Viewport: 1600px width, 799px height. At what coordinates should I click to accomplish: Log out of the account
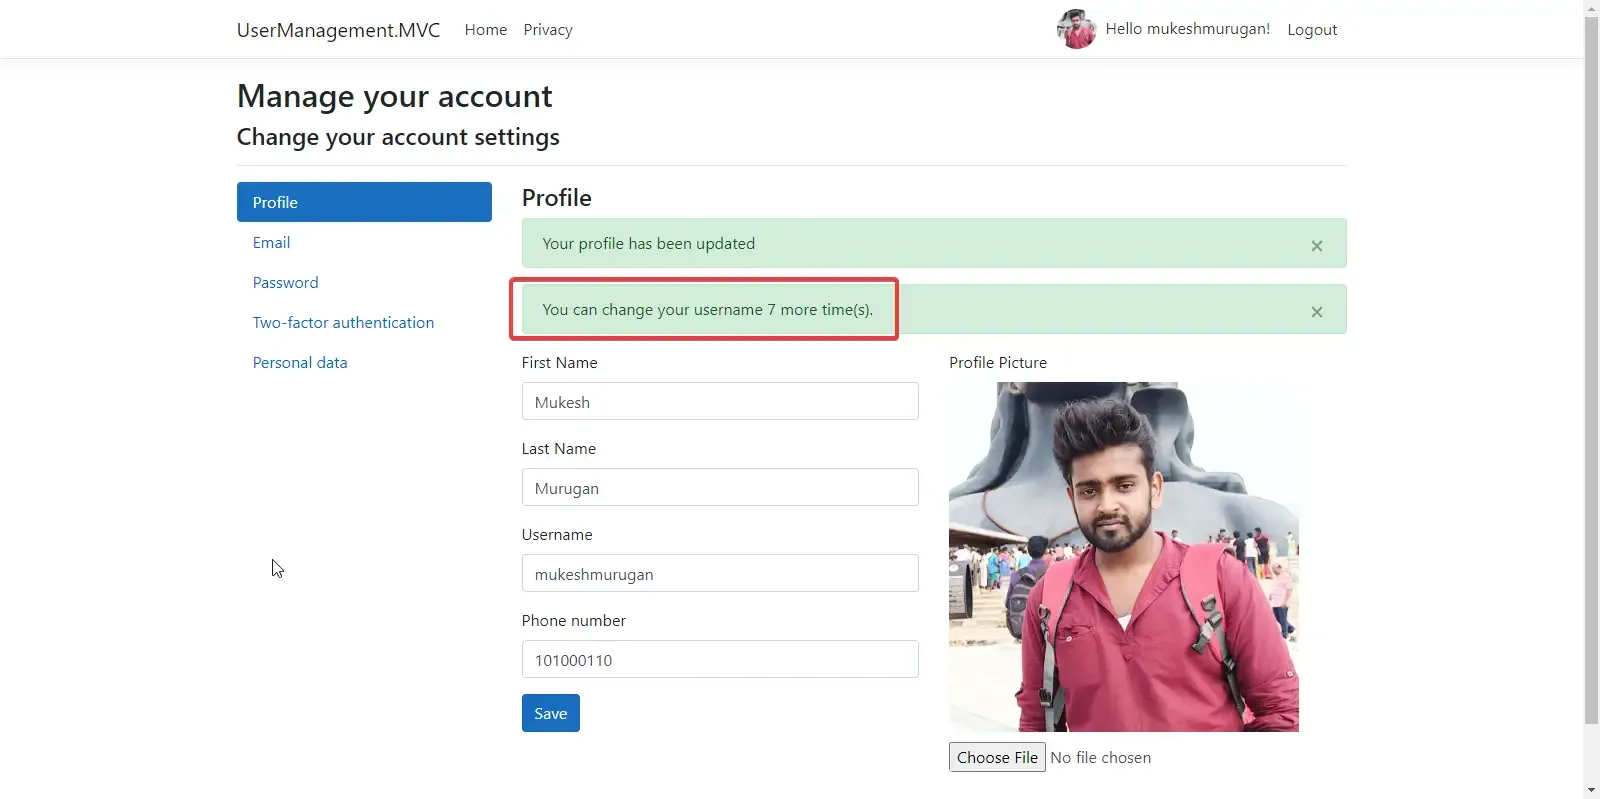[x=1312, y=29]
